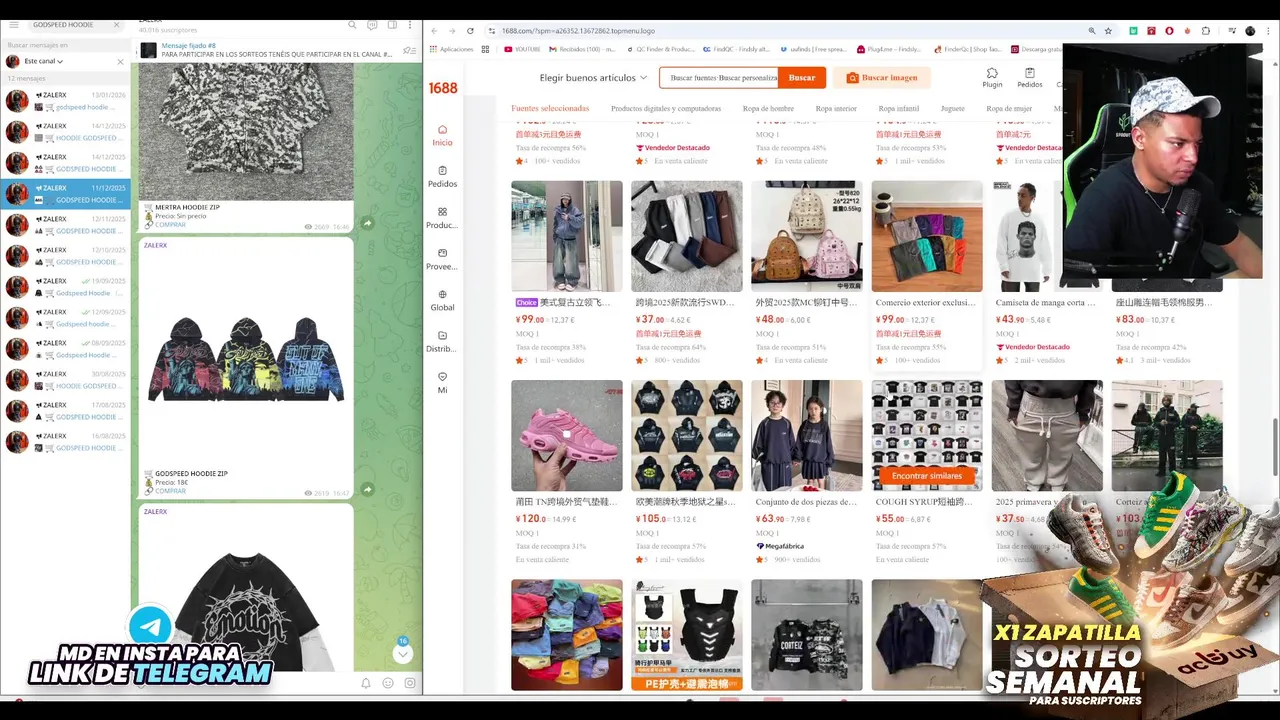Click camera icon in Telegram bottom bar
The width and height of the screenshot is (1280, 720).
pyautogui.click(x=410, y=683)
